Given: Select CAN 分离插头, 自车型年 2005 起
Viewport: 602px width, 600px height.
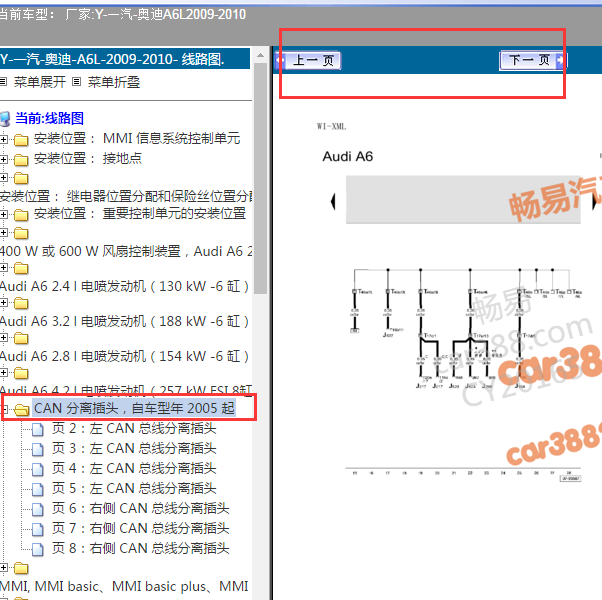Looking at the screenshot, I should 134,408.
